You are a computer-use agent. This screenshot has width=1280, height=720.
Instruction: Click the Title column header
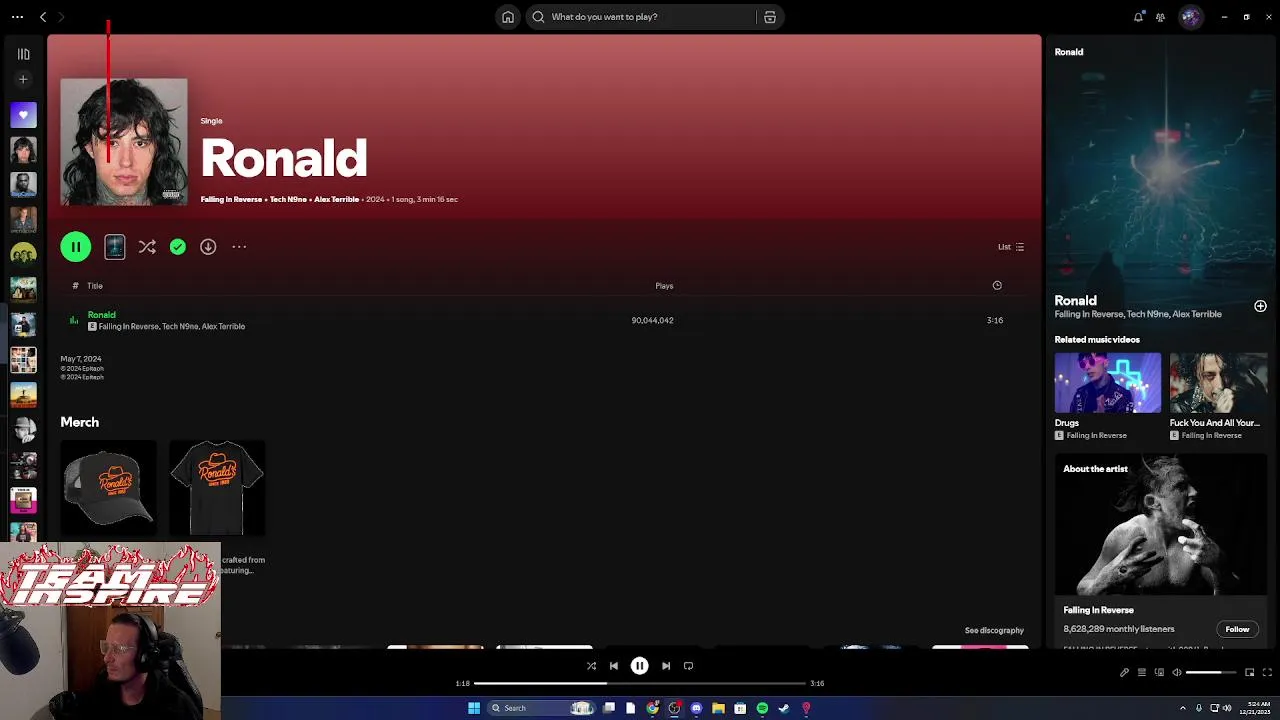(x=95, y=286)
